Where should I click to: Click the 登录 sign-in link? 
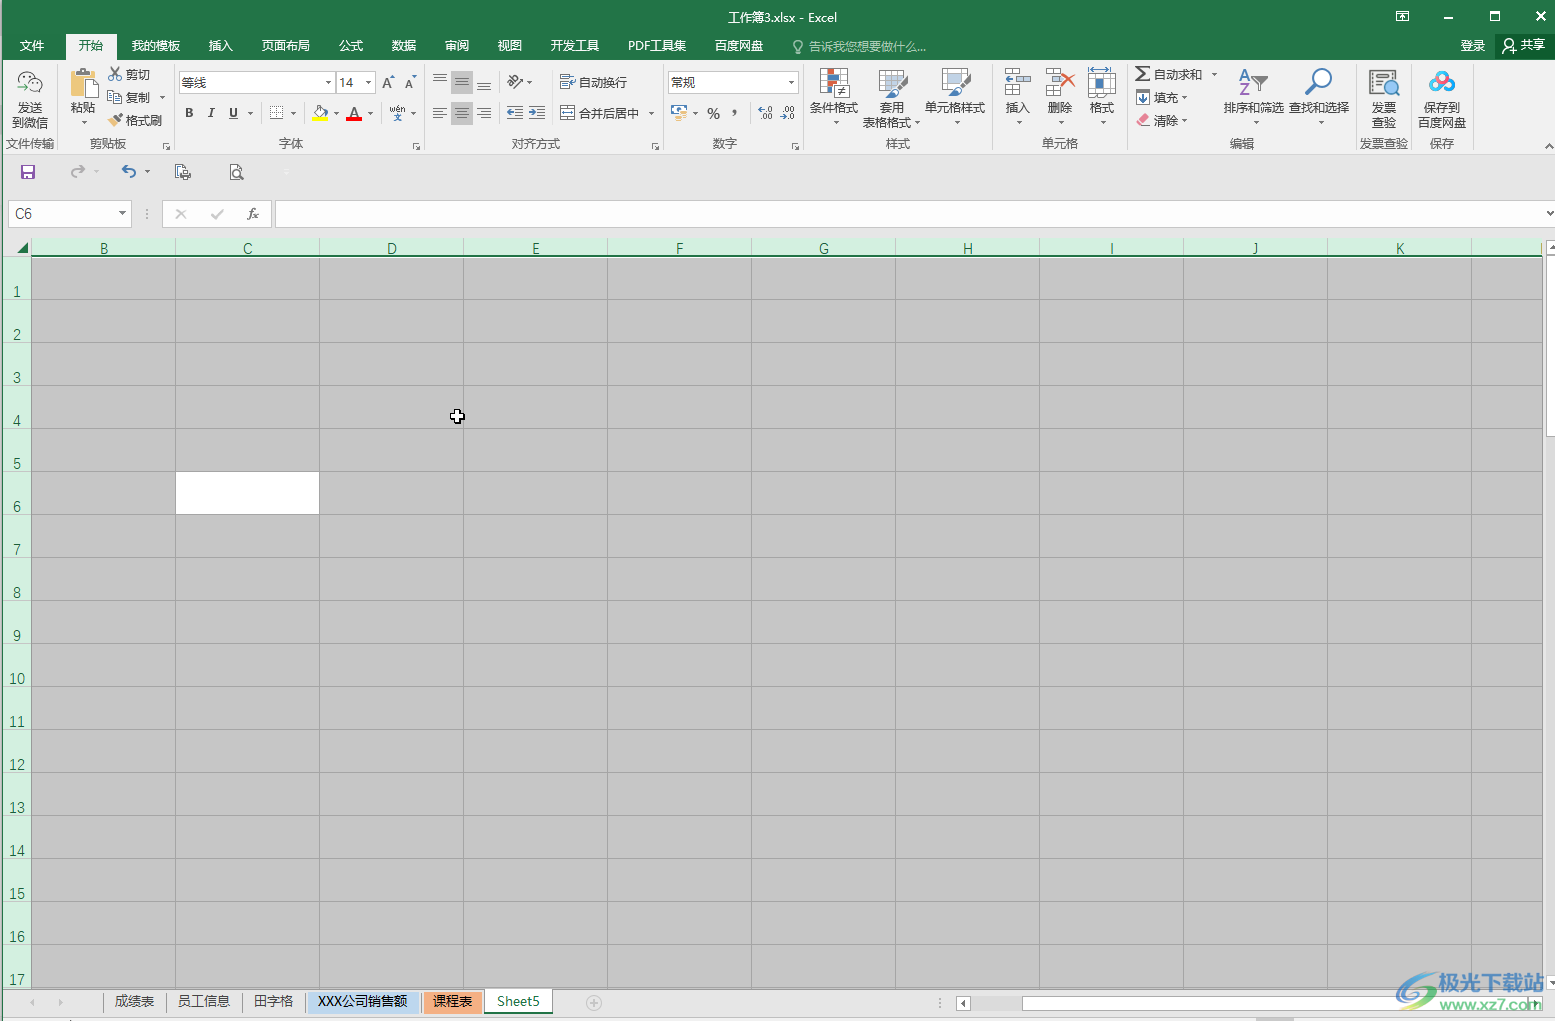tap(1472, 46)
